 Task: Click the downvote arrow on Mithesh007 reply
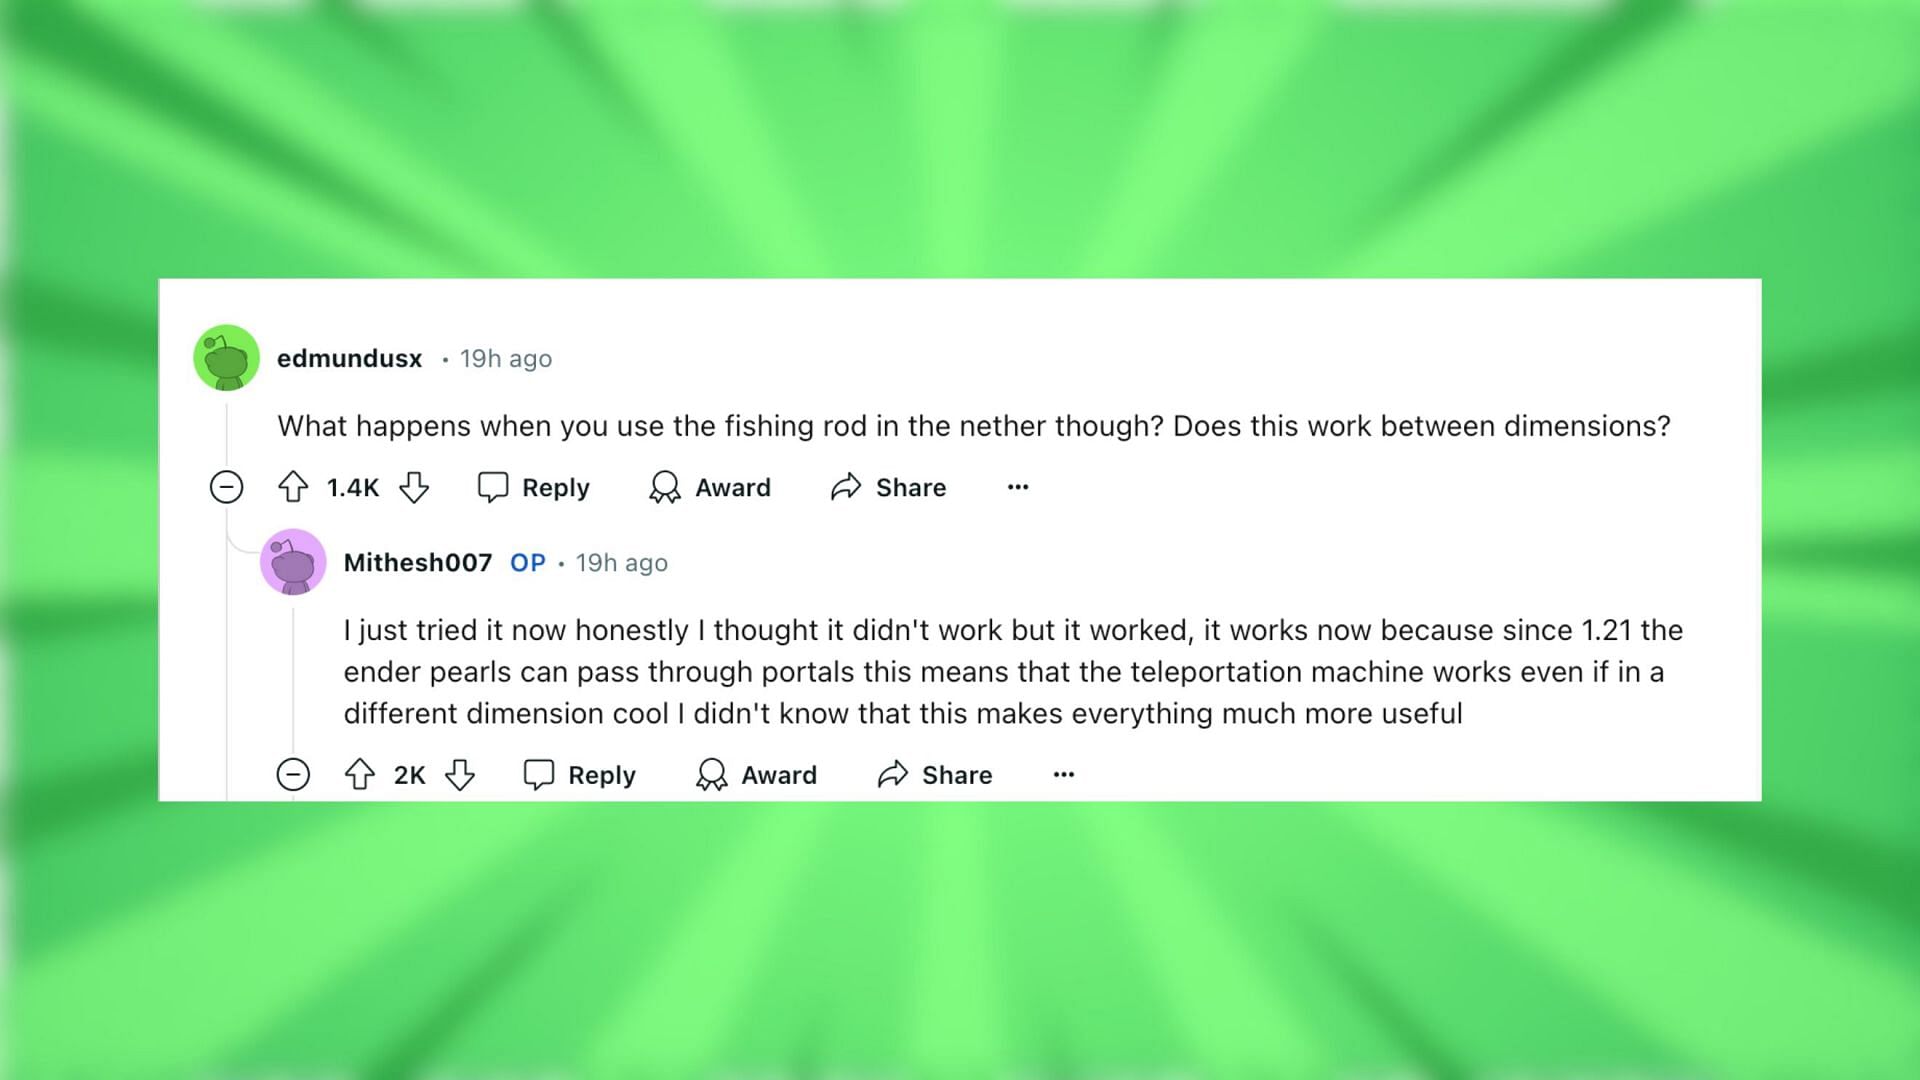pos(460,774)
